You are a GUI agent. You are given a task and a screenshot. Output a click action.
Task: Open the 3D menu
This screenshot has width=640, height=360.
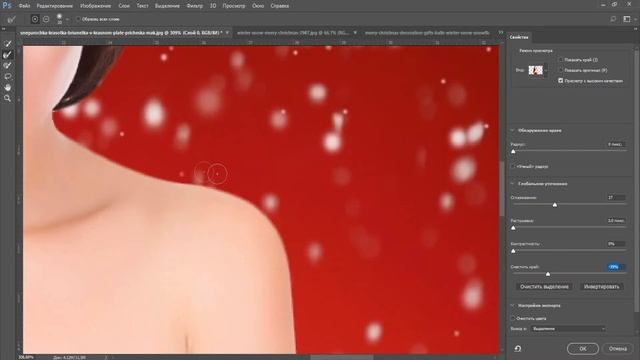[x=213, y=6]
